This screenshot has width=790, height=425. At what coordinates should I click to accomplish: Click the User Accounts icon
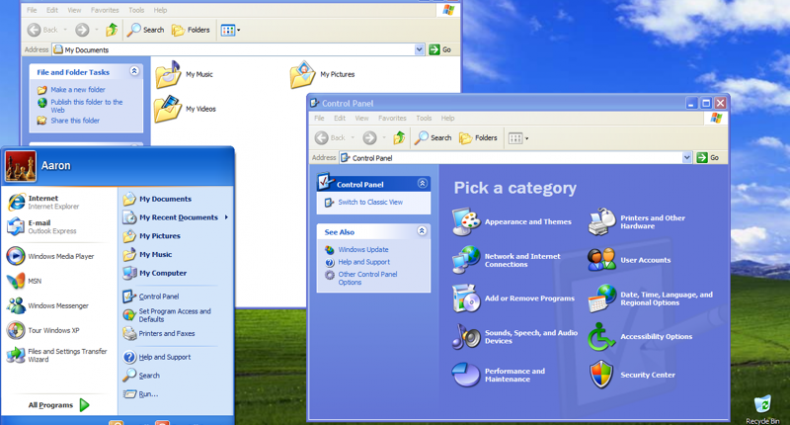[601, 260]
